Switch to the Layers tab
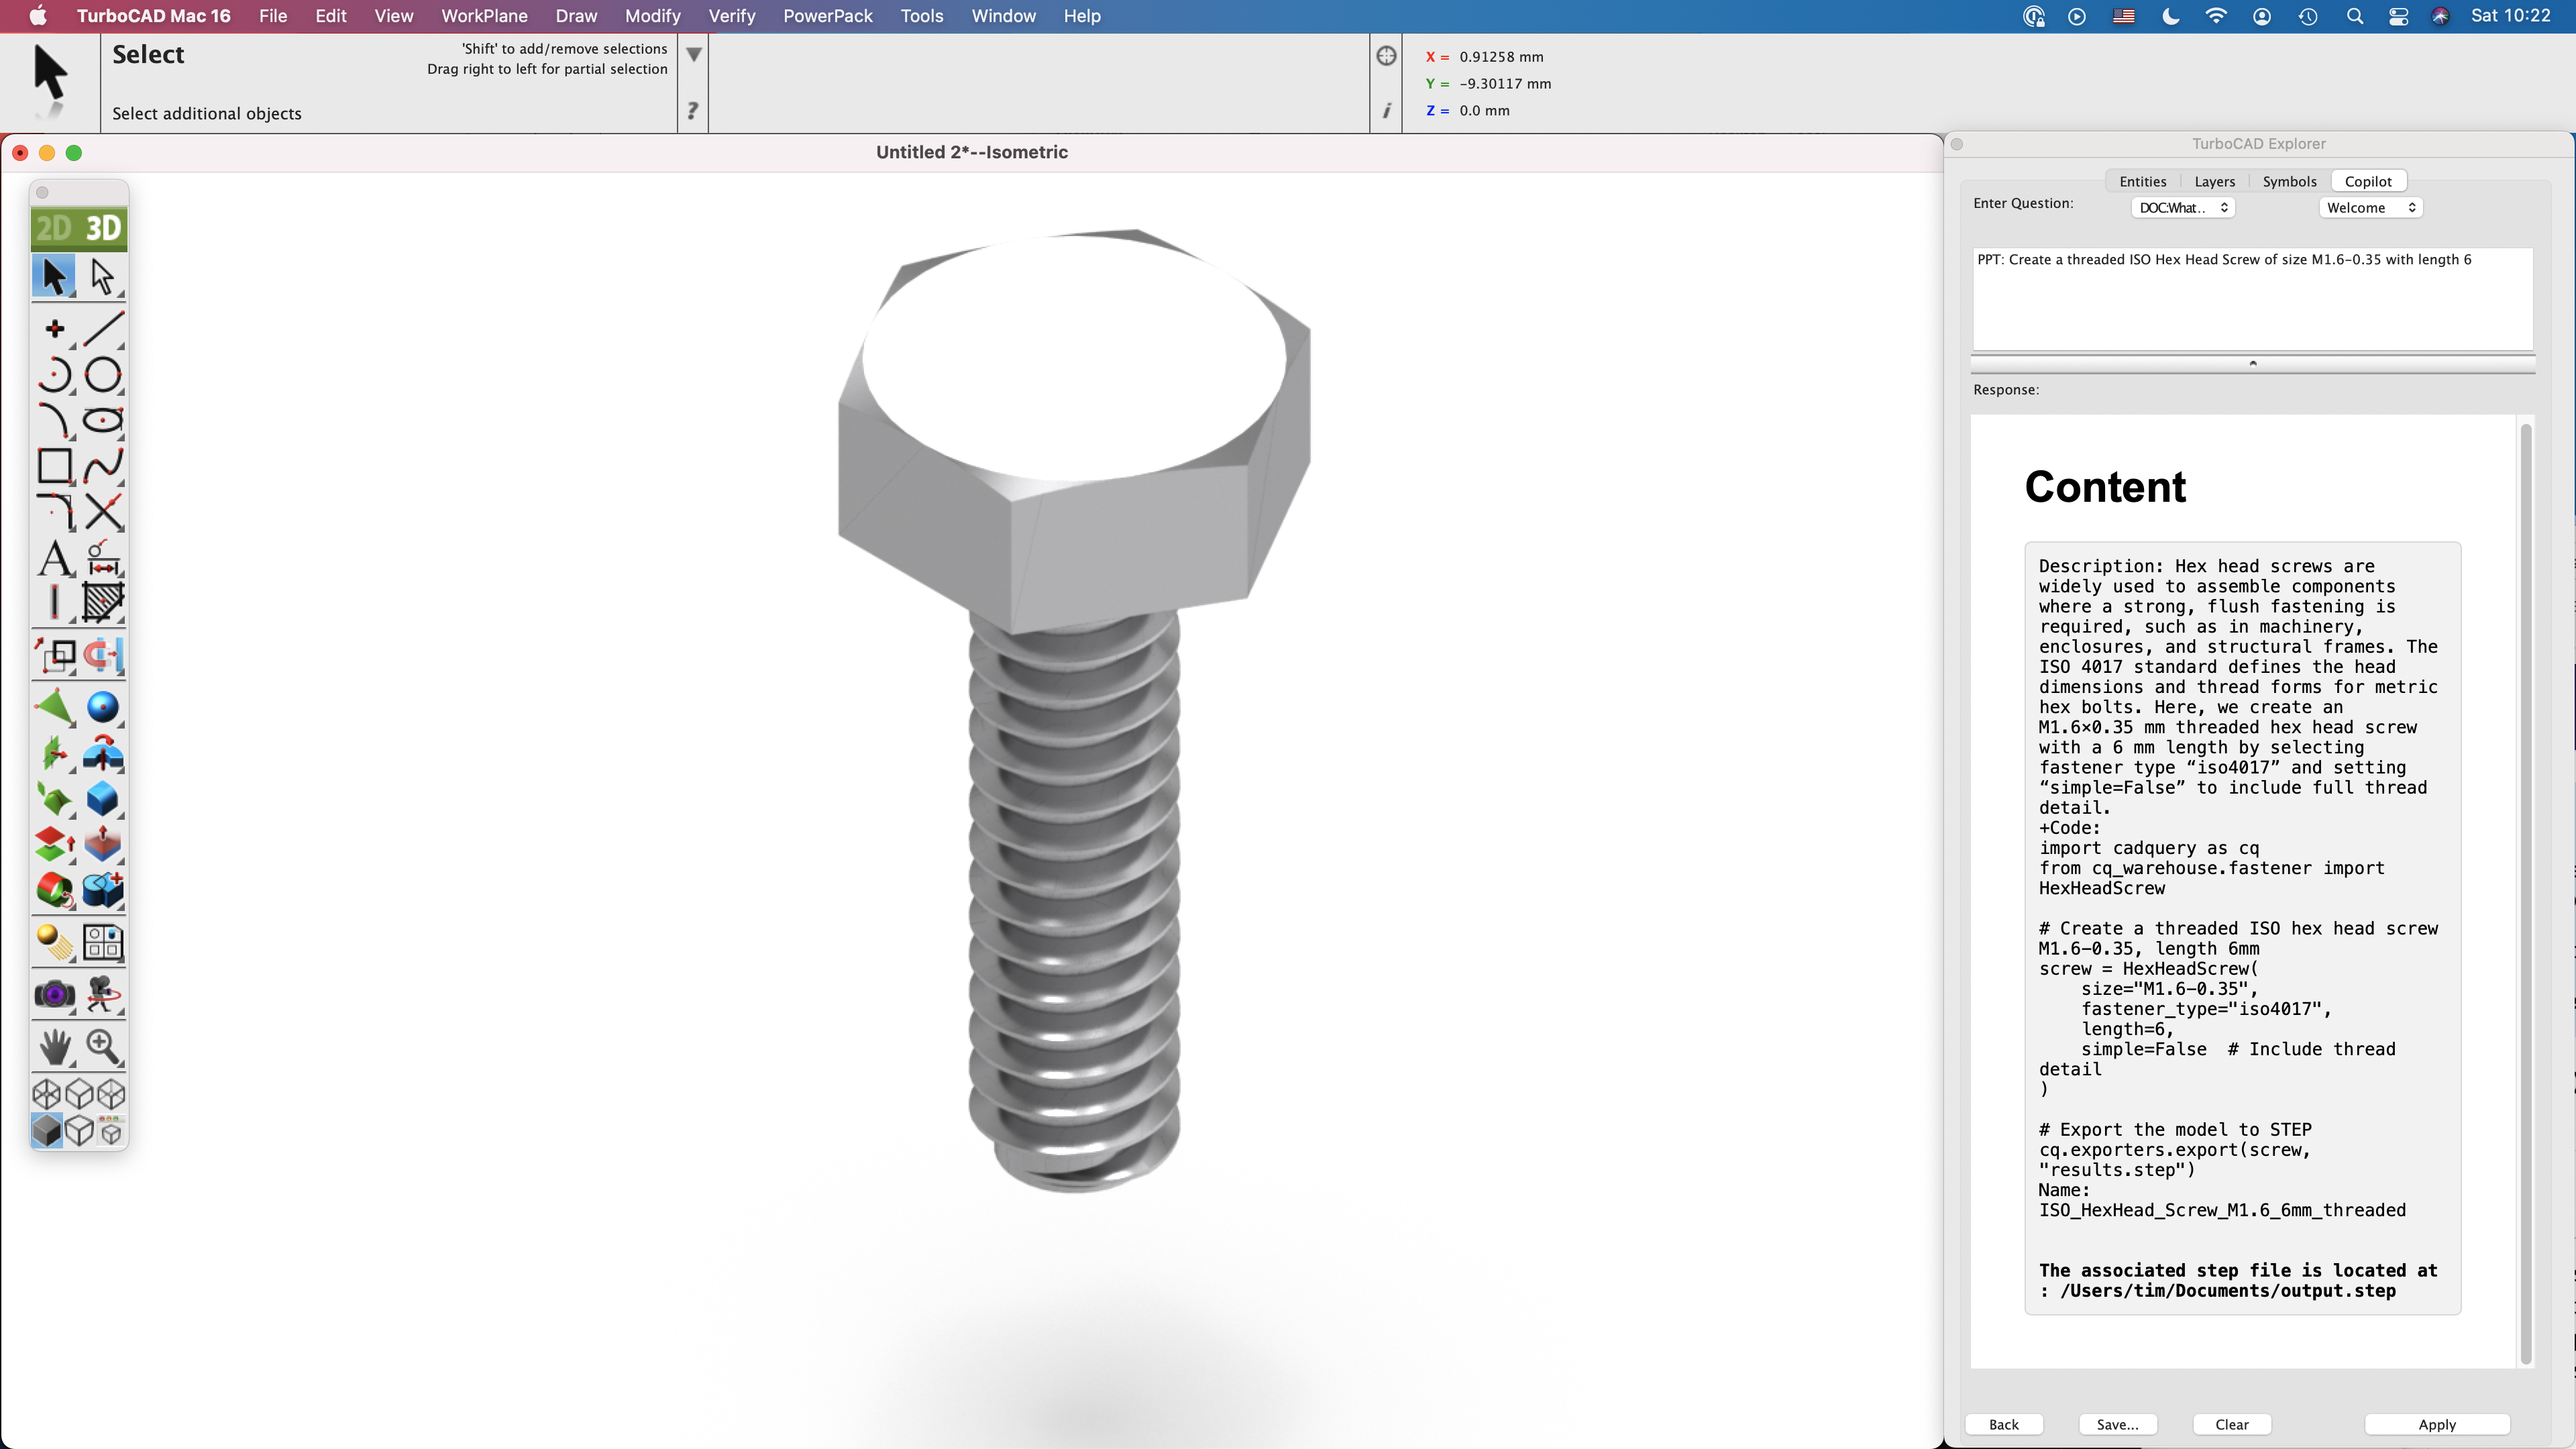The image size is (2576, 1449). coord(2214,181)
